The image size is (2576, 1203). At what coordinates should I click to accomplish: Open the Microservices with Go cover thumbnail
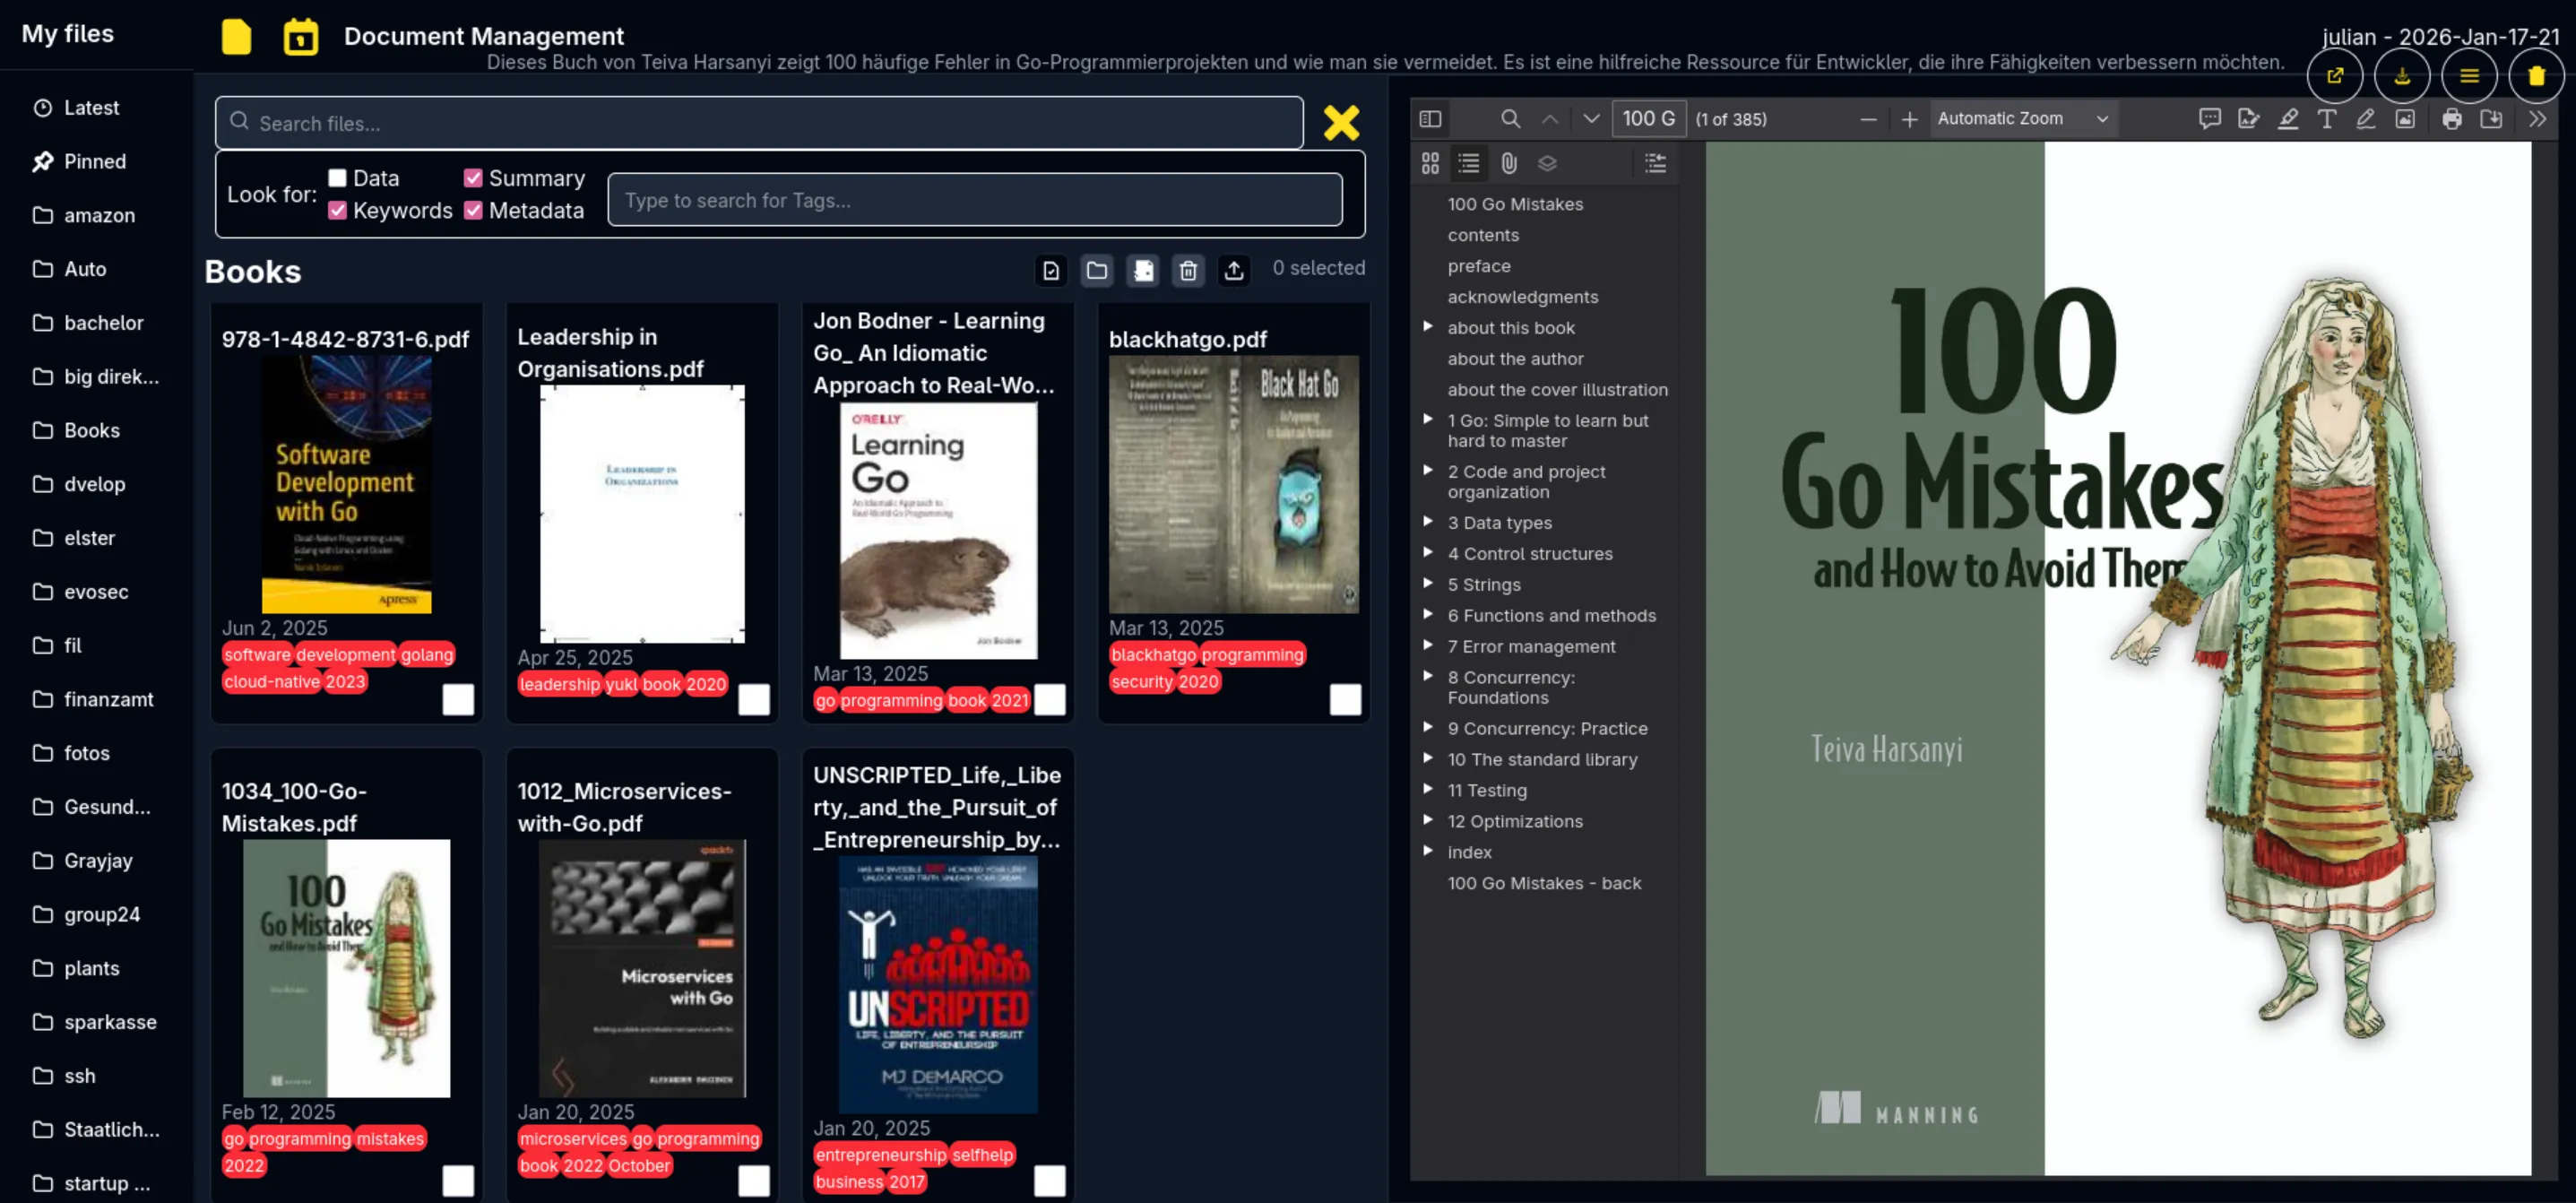(x=641, y=967)
